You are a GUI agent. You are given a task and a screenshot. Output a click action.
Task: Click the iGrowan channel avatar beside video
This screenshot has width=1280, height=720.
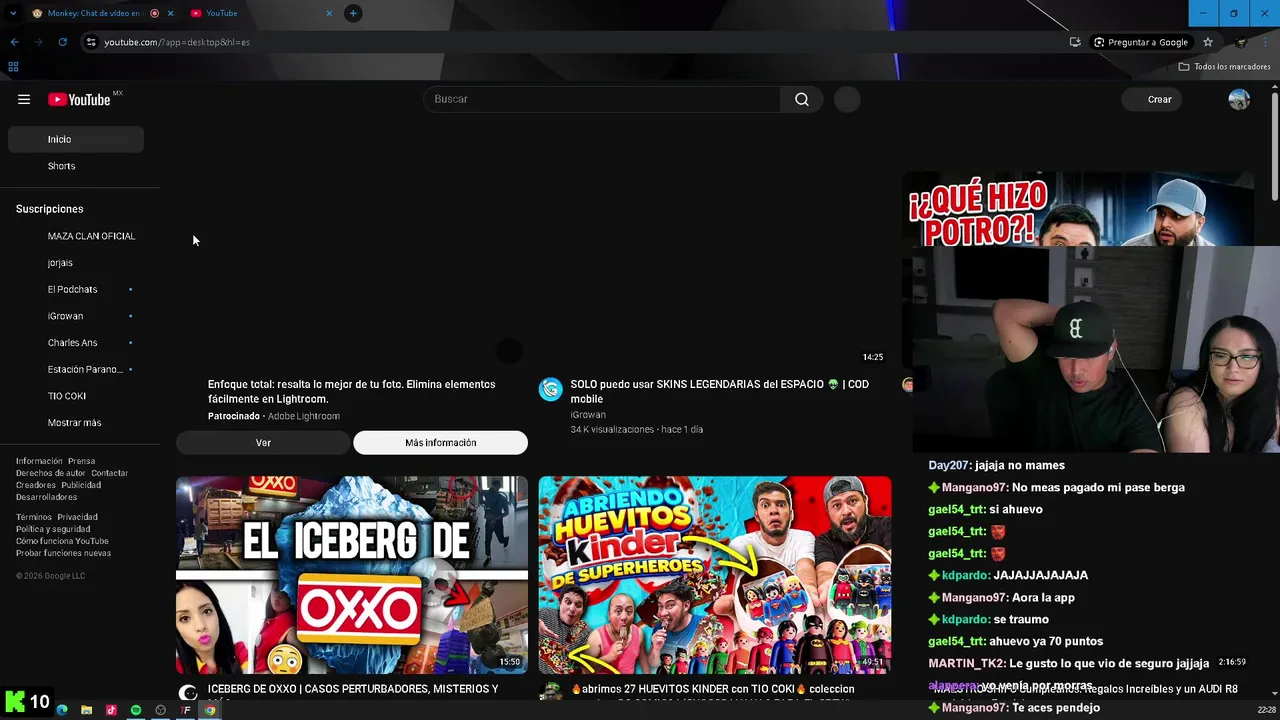coord(551,390)
